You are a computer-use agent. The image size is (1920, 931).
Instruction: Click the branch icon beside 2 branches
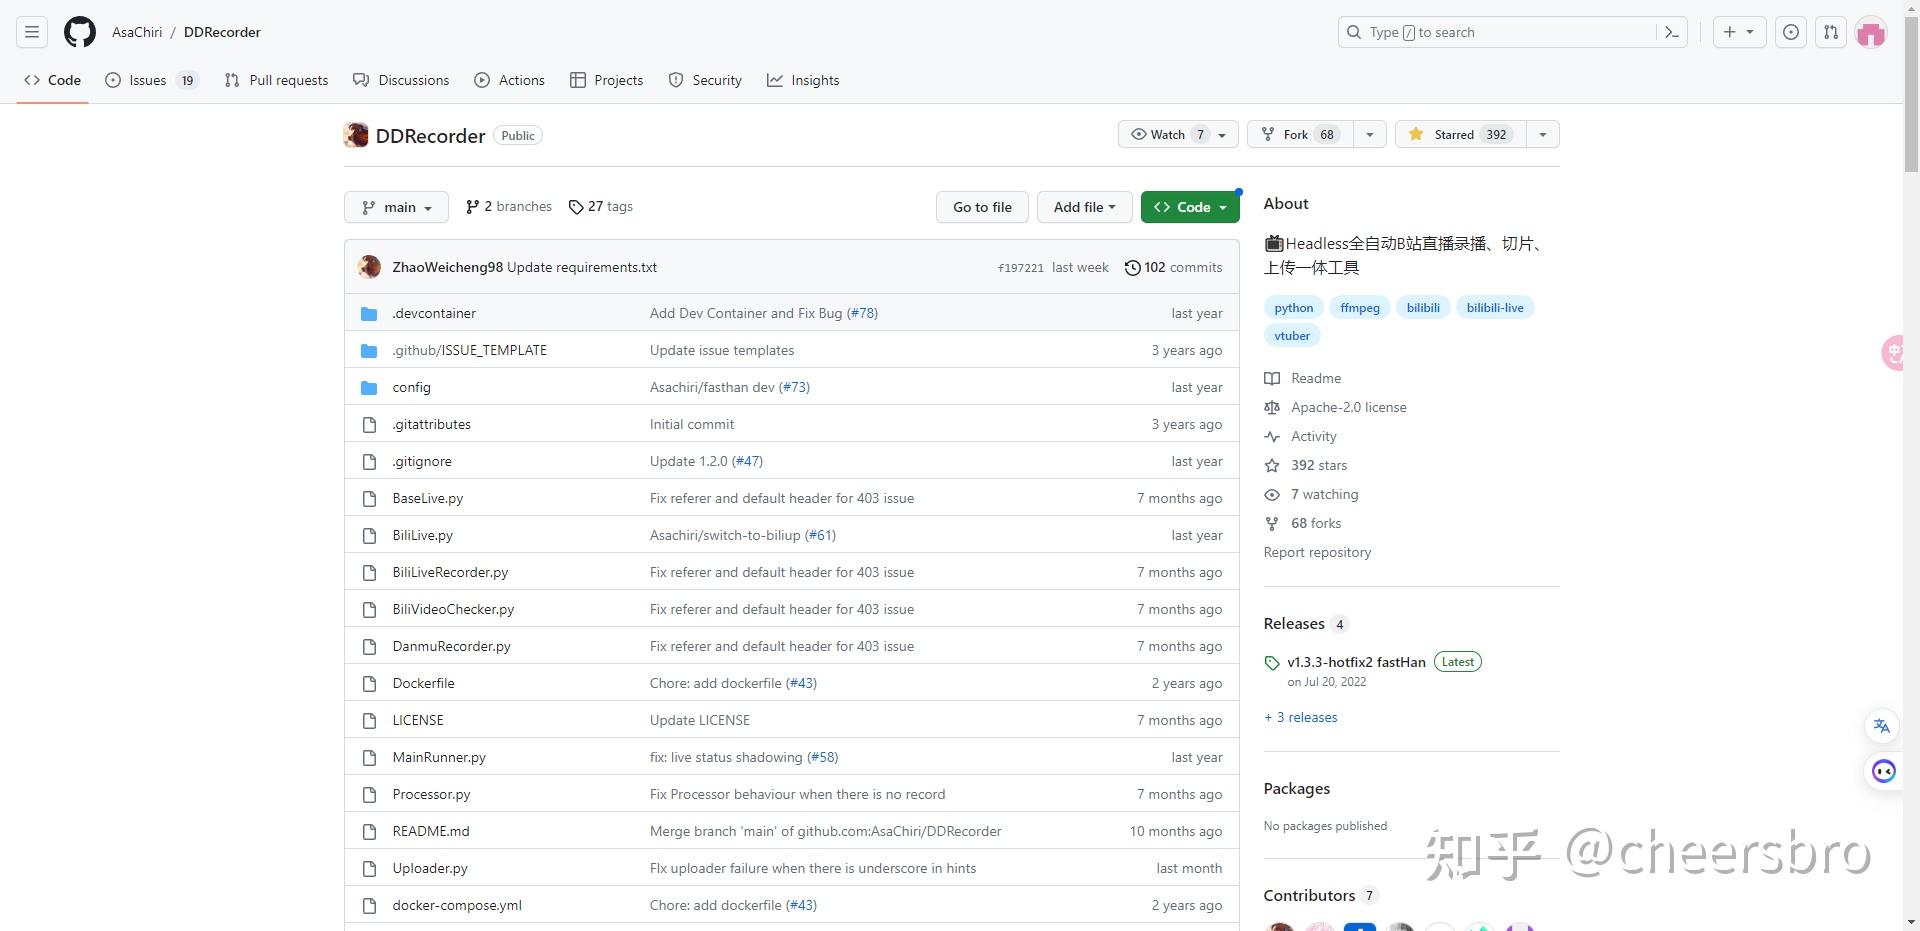472,207
